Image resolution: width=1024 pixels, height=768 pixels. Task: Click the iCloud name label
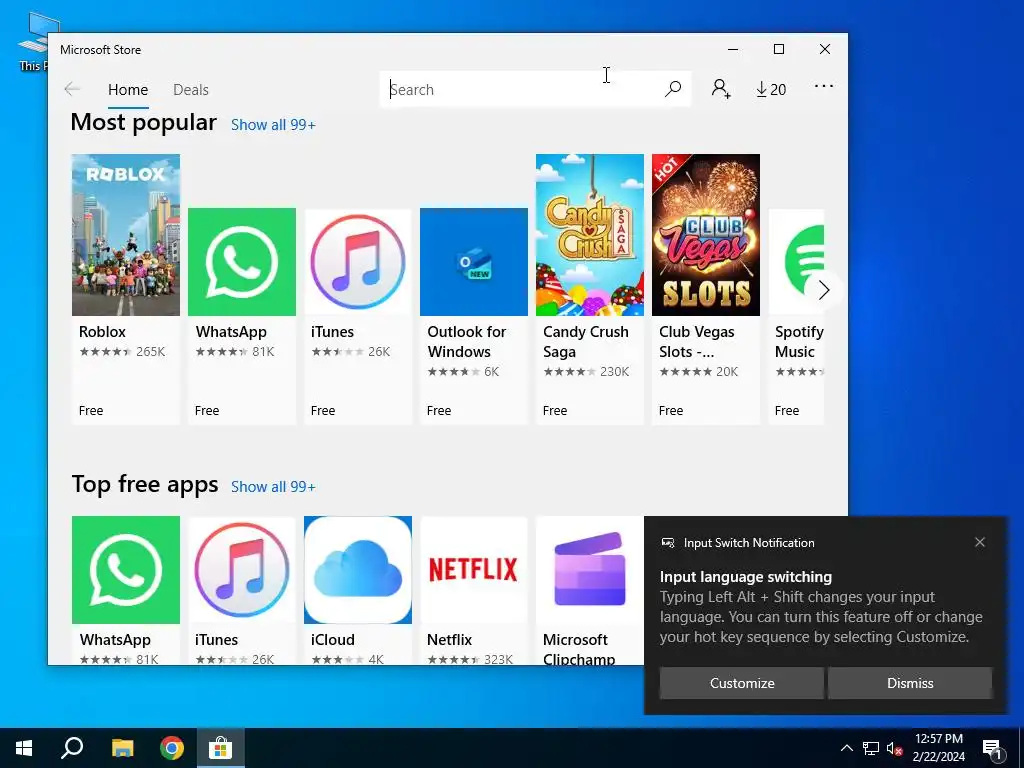click(x=332, y=640)
